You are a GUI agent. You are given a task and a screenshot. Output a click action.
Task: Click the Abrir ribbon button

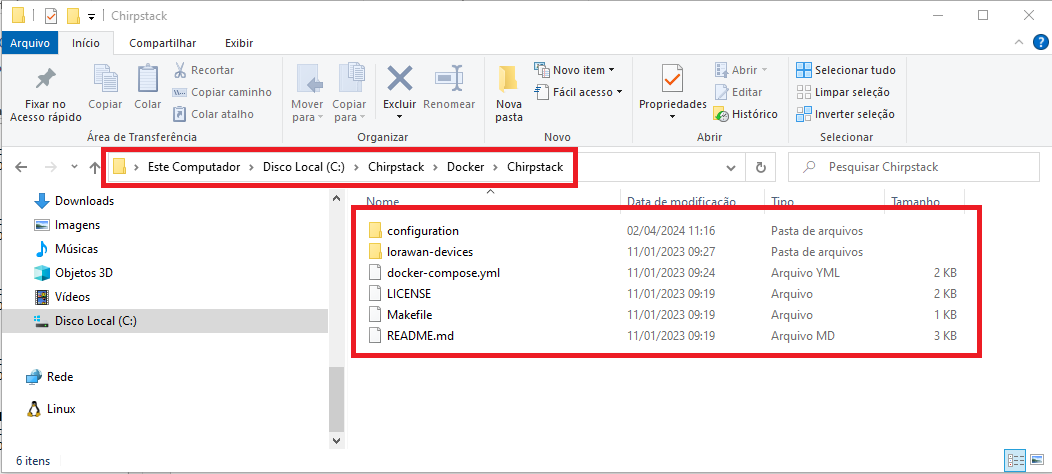pos(741,70)
